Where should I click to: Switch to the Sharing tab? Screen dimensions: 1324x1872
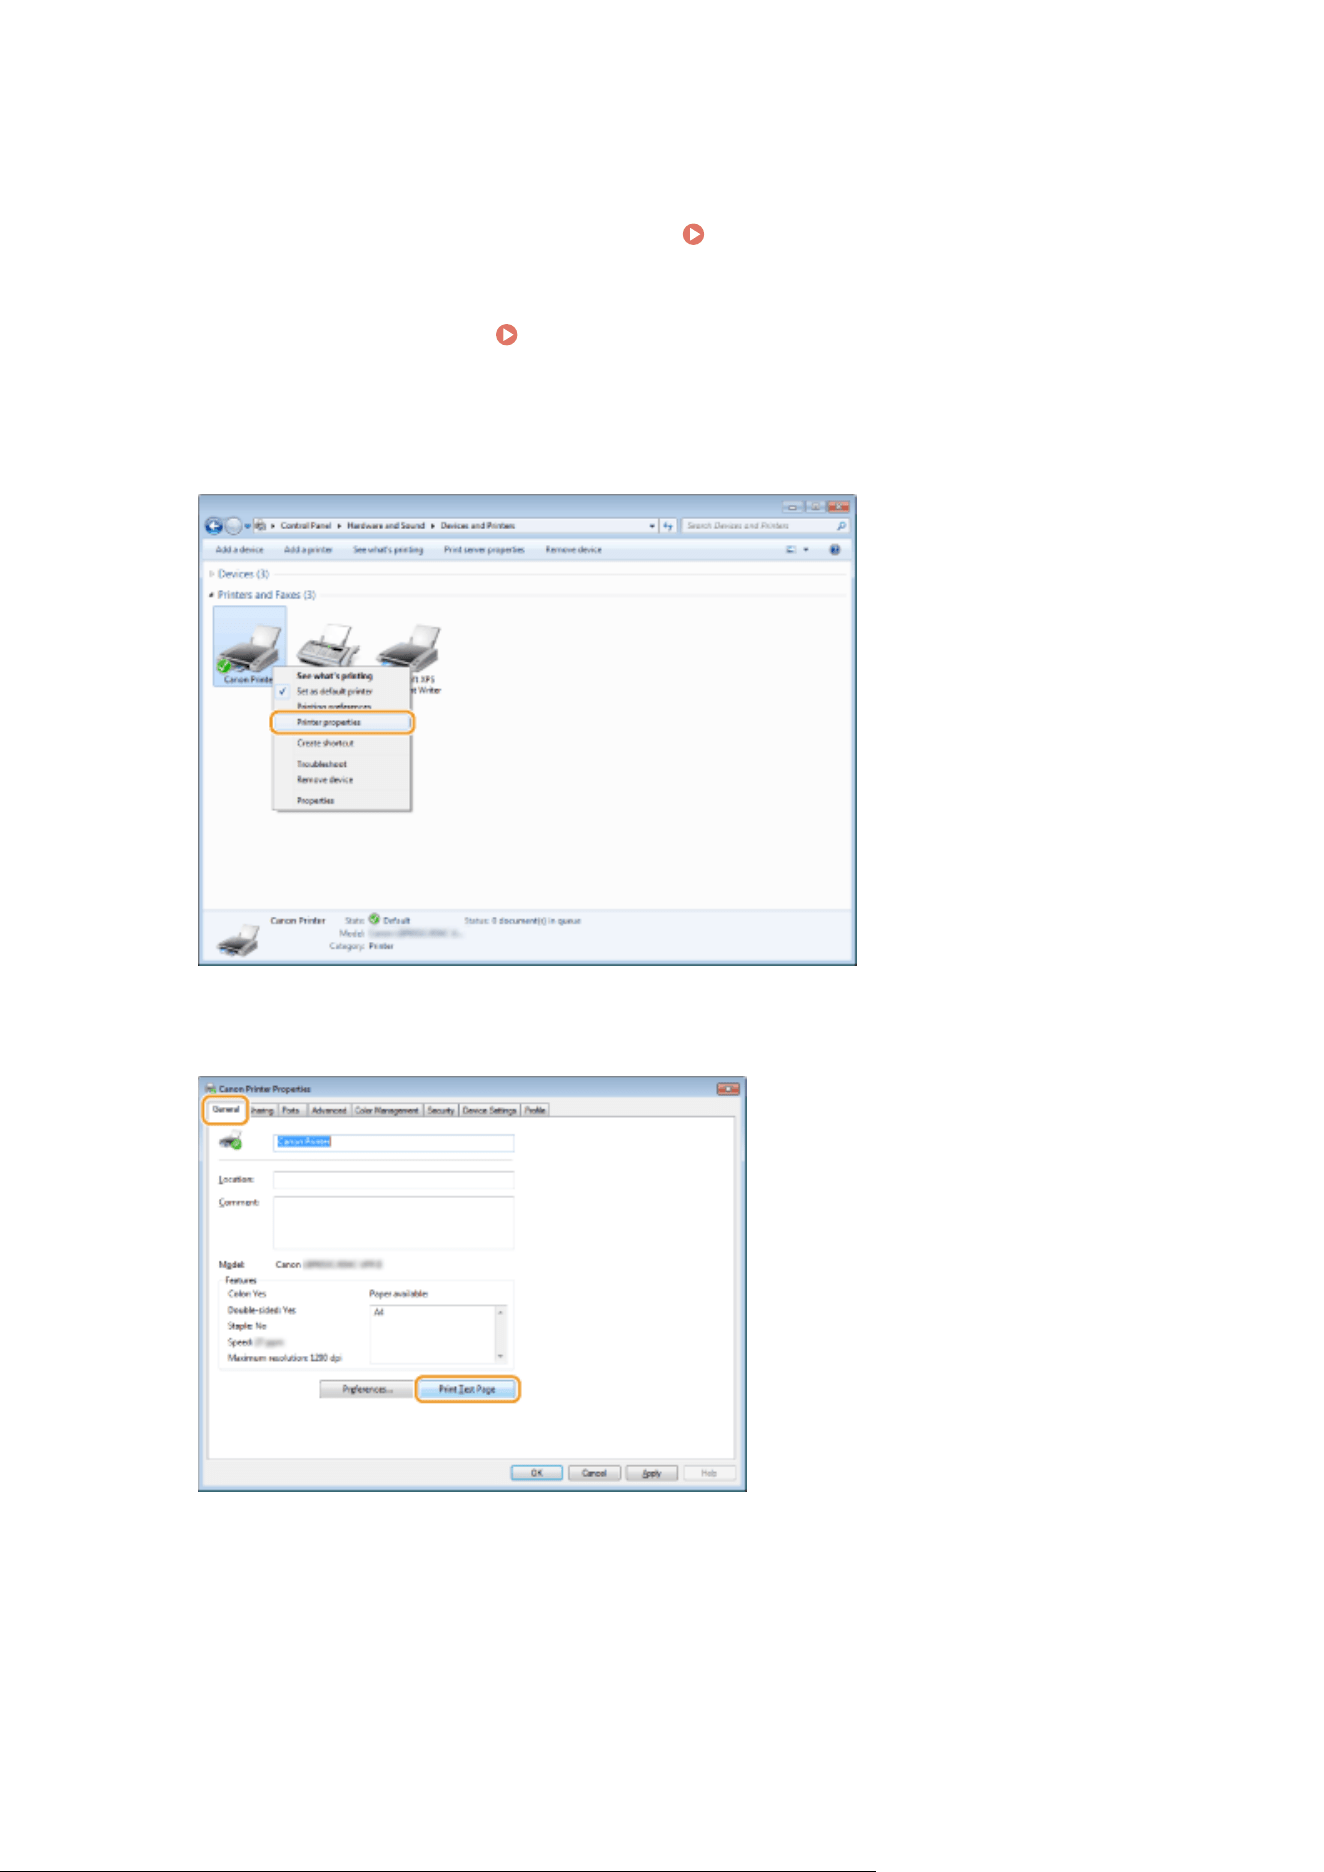click(262, 1111)
